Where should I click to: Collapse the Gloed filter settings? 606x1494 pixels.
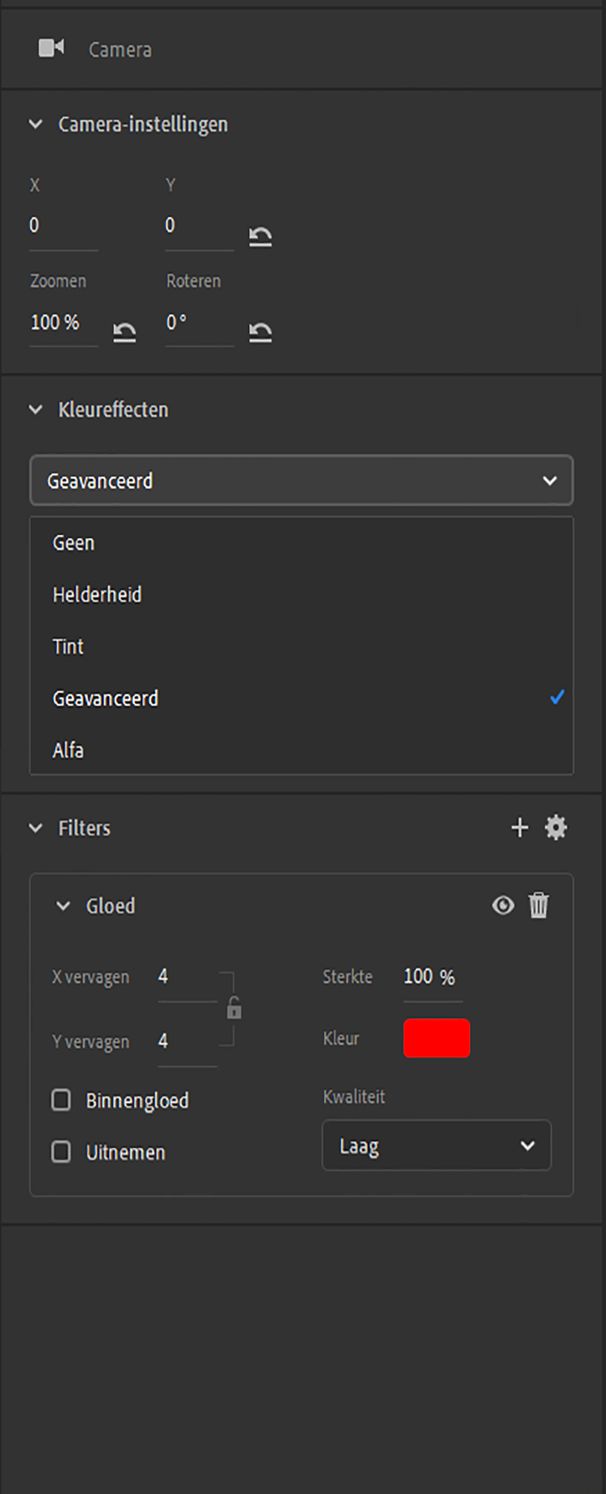coord(63,906)
